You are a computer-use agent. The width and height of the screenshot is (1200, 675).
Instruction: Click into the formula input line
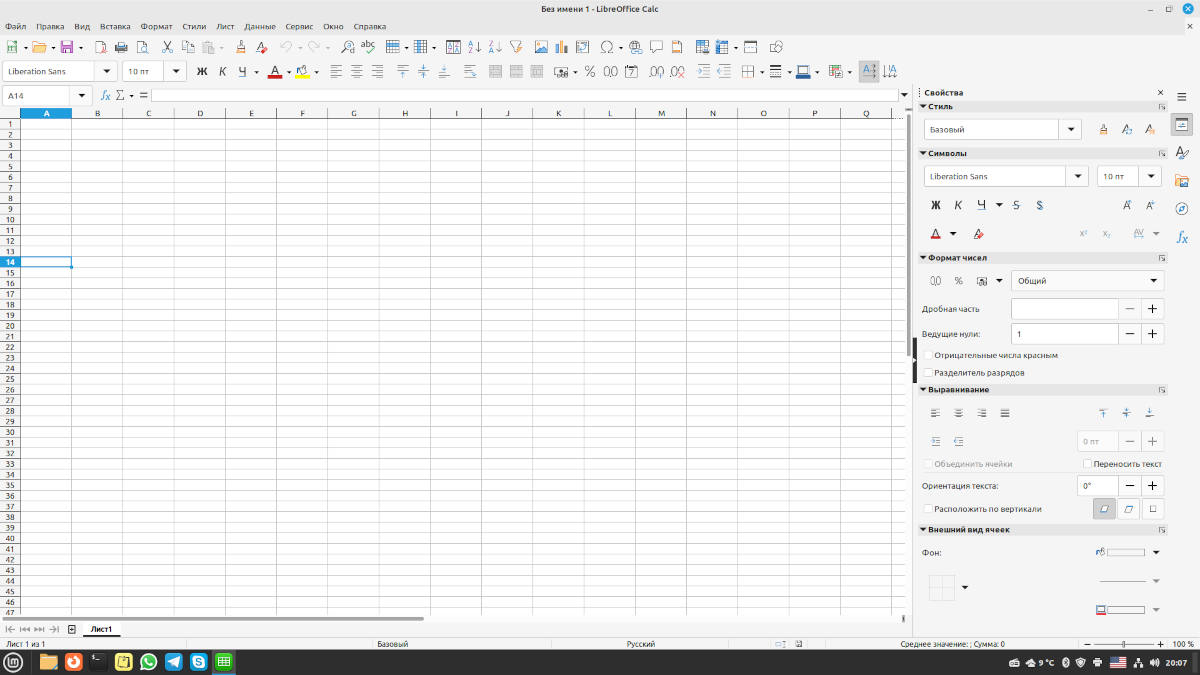click(x=524, y=96)
